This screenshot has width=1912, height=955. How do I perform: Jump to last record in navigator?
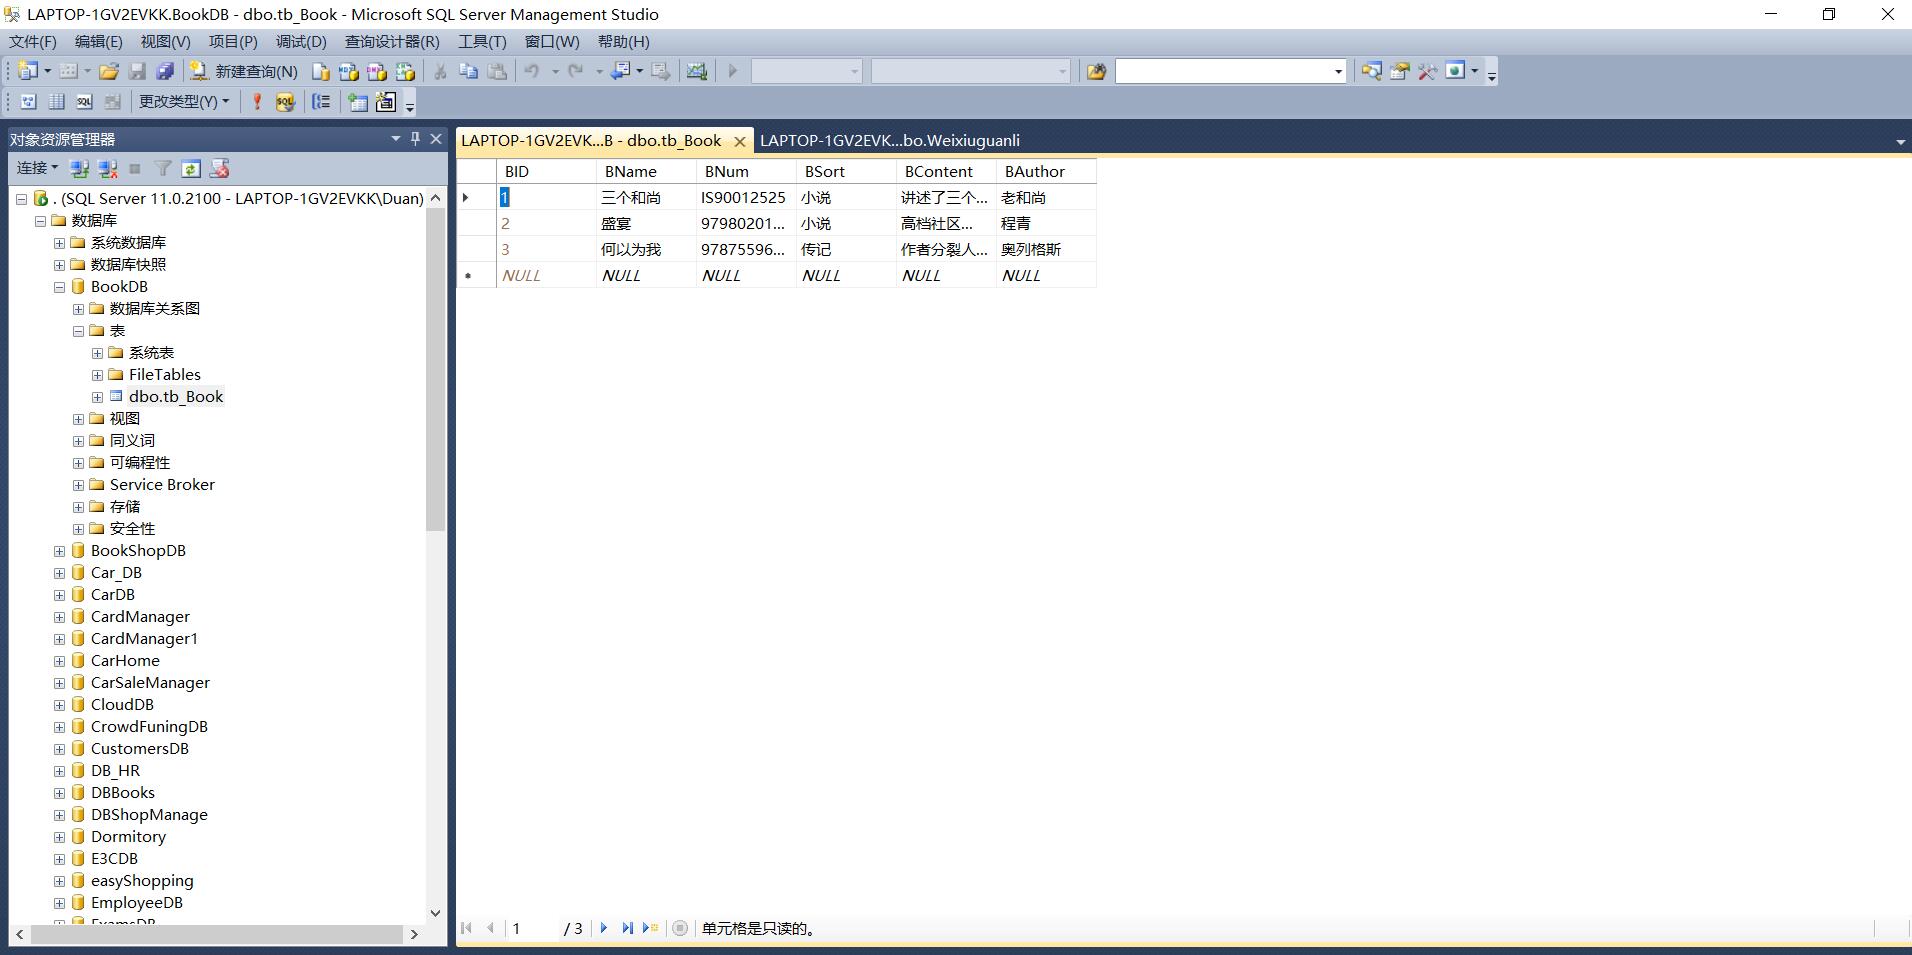627,928
